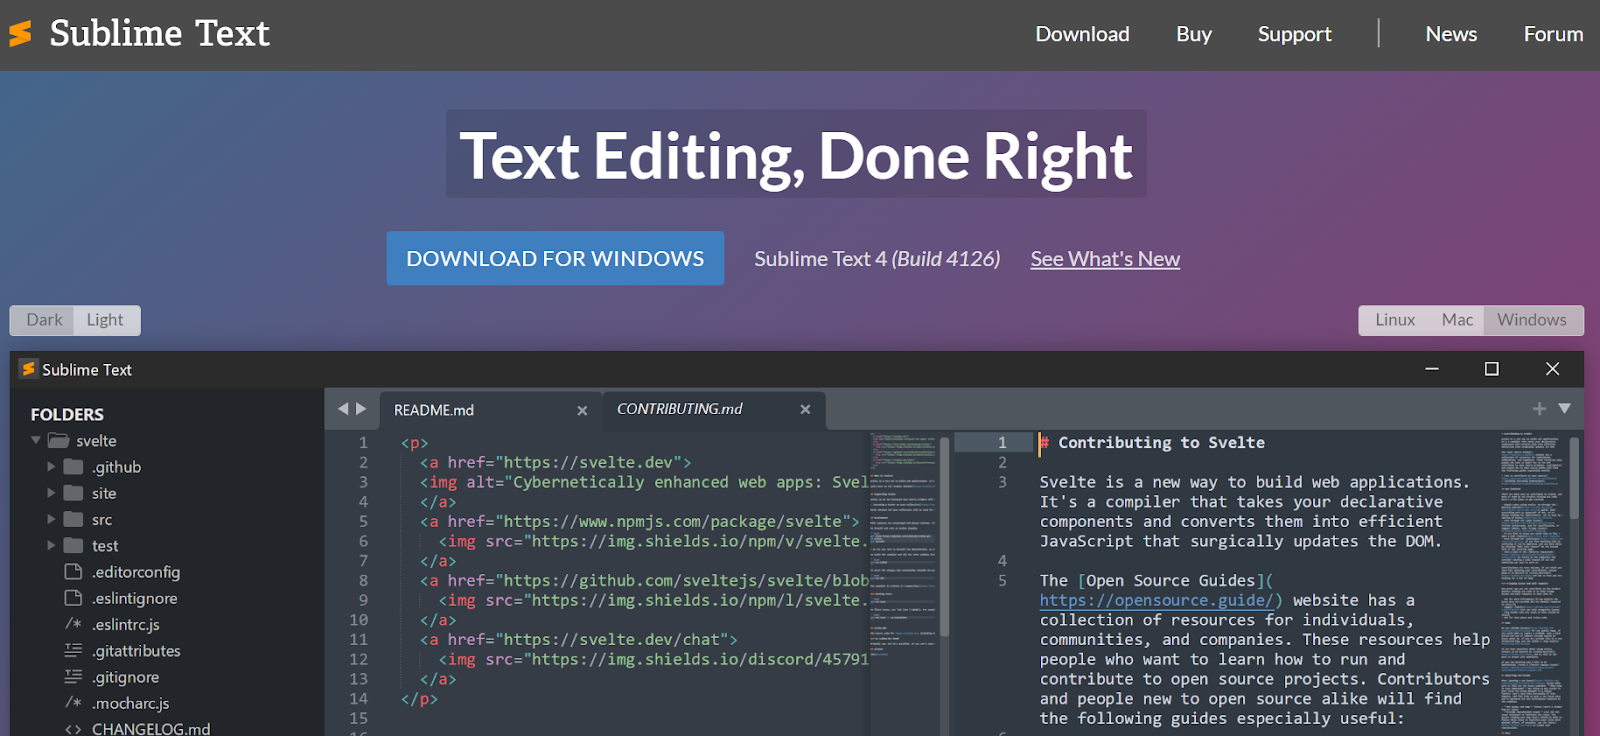Show the Mac screenshot

point(1457,320)
